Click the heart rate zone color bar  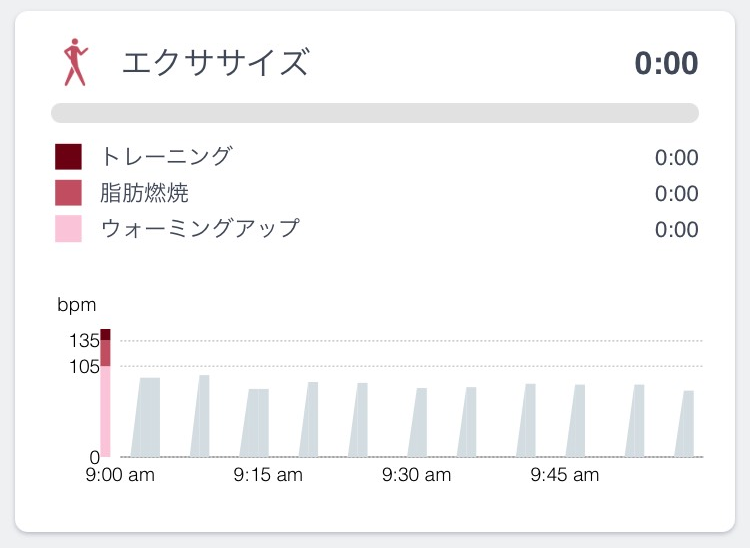tap(105, 392)
